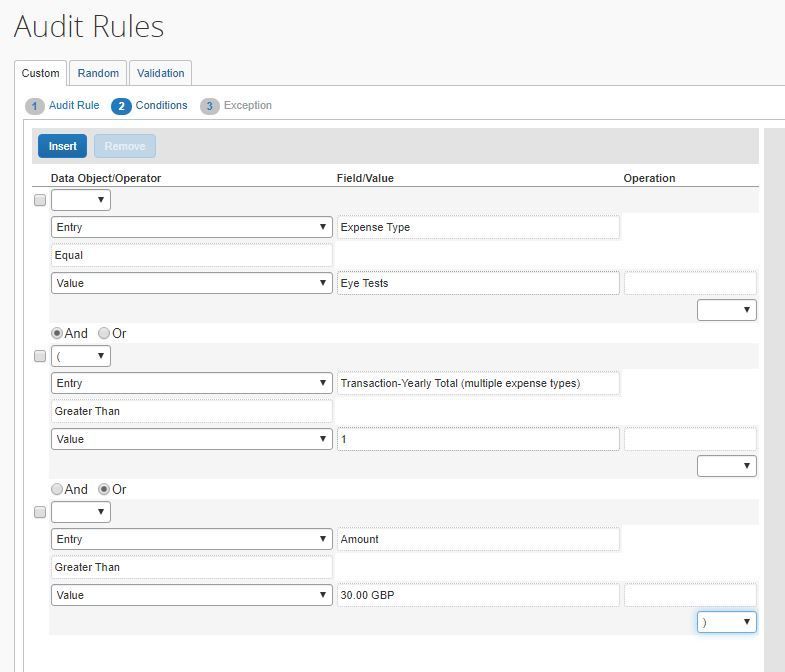Select And radio before Amount condition
785x672 pixels.
click(x=57, y=489)
